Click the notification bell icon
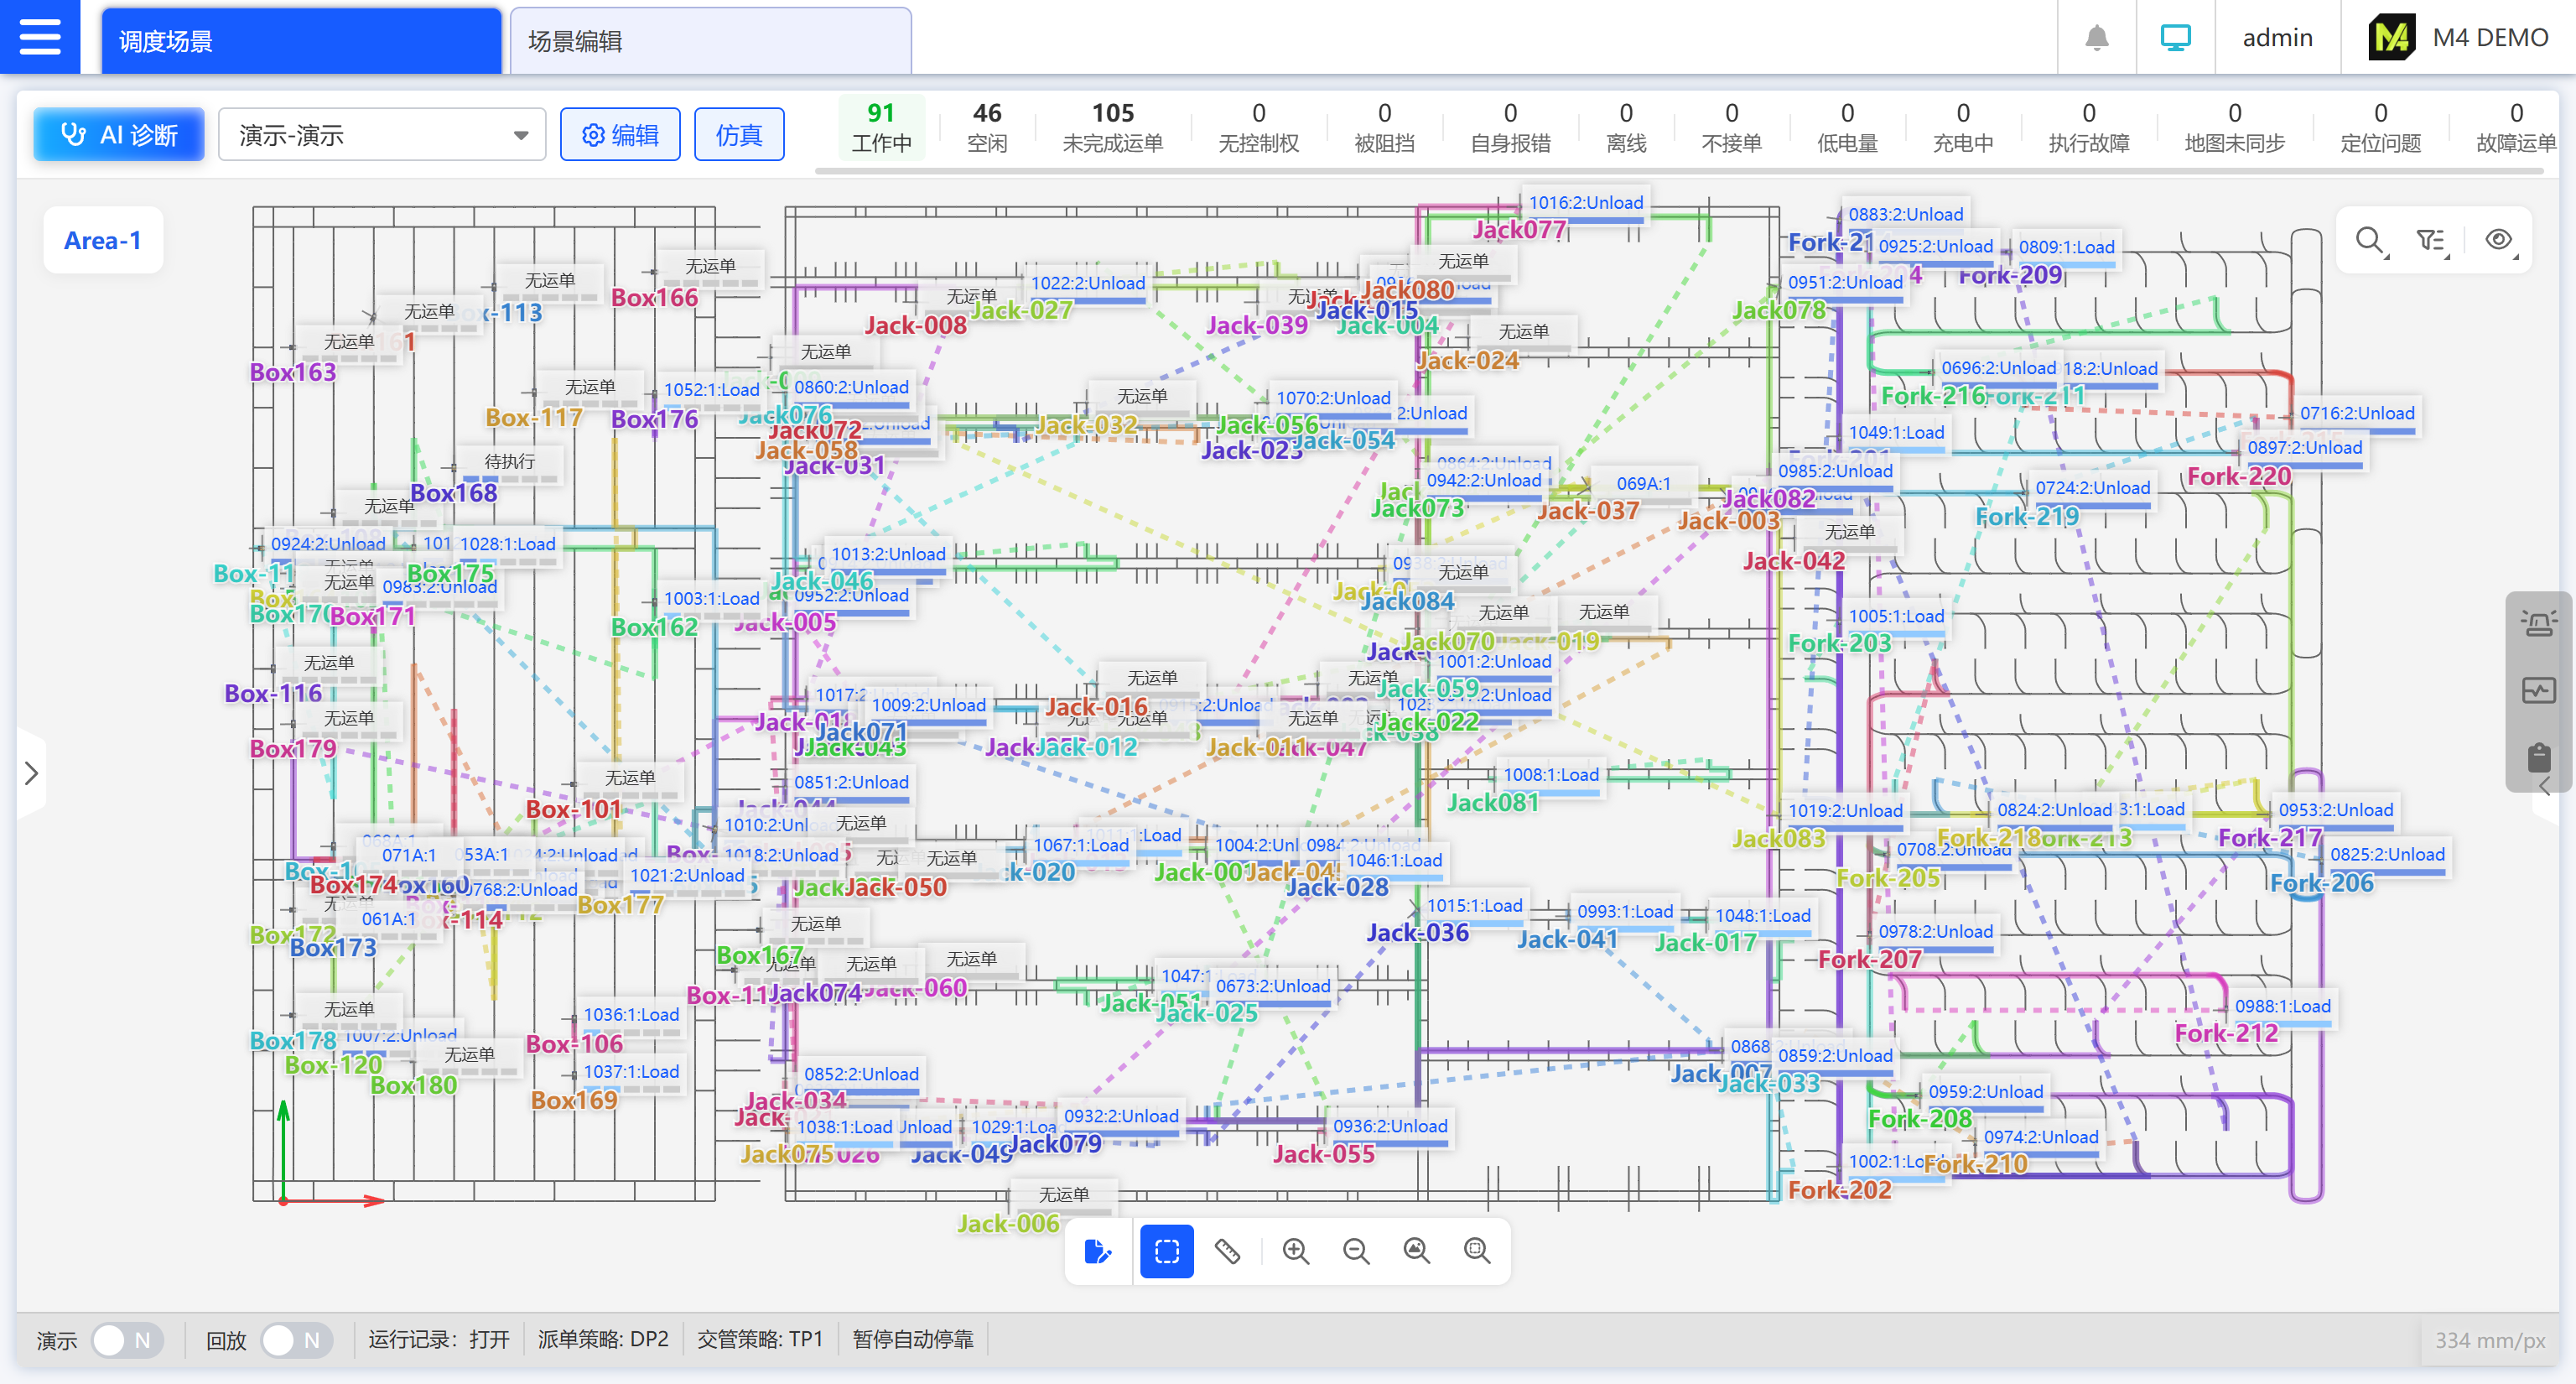Screen dimensions: 2576x1384 [2097, 38]
